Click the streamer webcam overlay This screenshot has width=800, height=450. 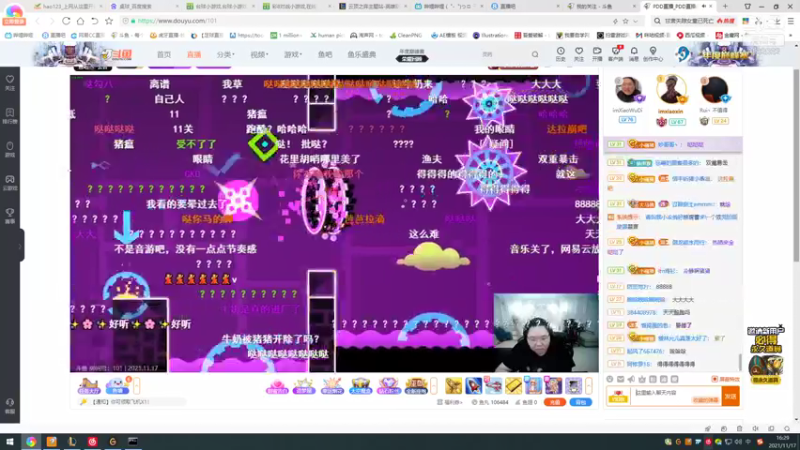[545, 333]
